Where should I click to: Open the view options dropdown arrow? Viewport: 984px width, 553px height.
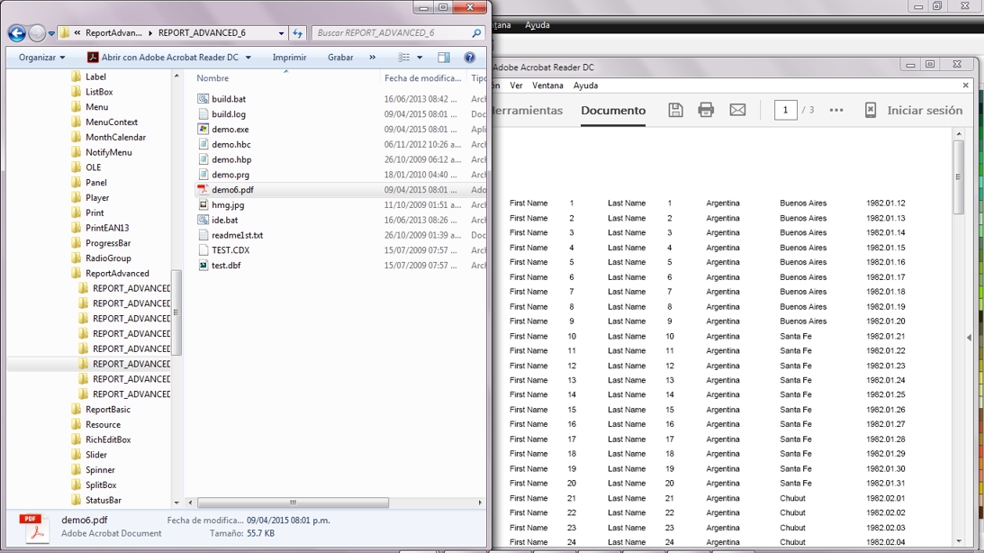420,57
